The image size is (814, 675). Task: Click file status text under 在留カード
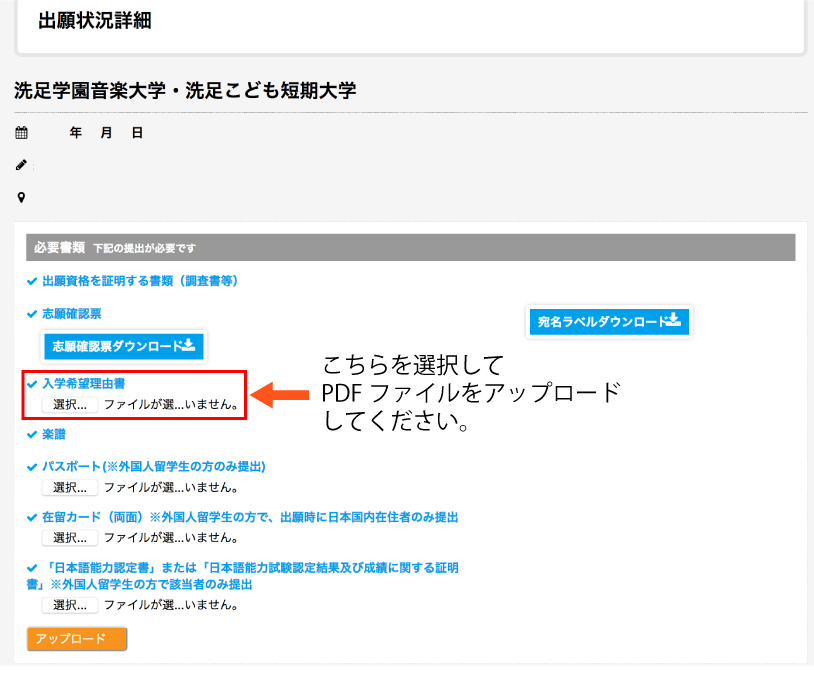pyautogui.click(x=171, y=537)
